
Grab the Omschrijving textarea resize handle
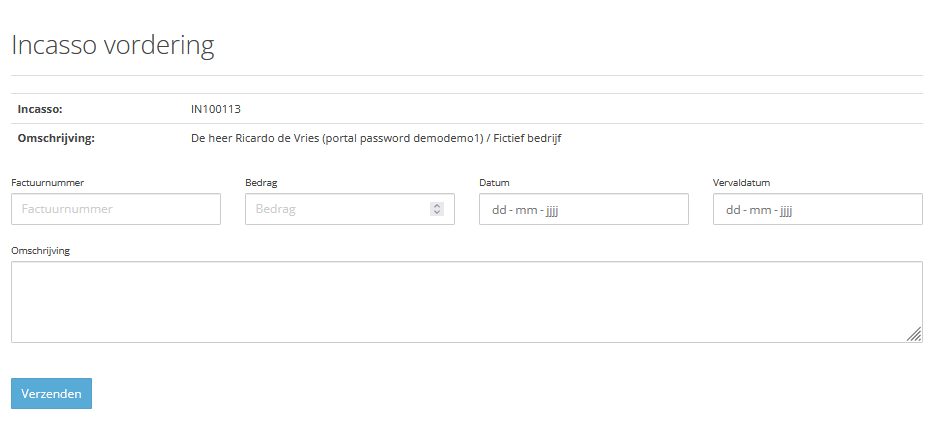coord(914,335)
